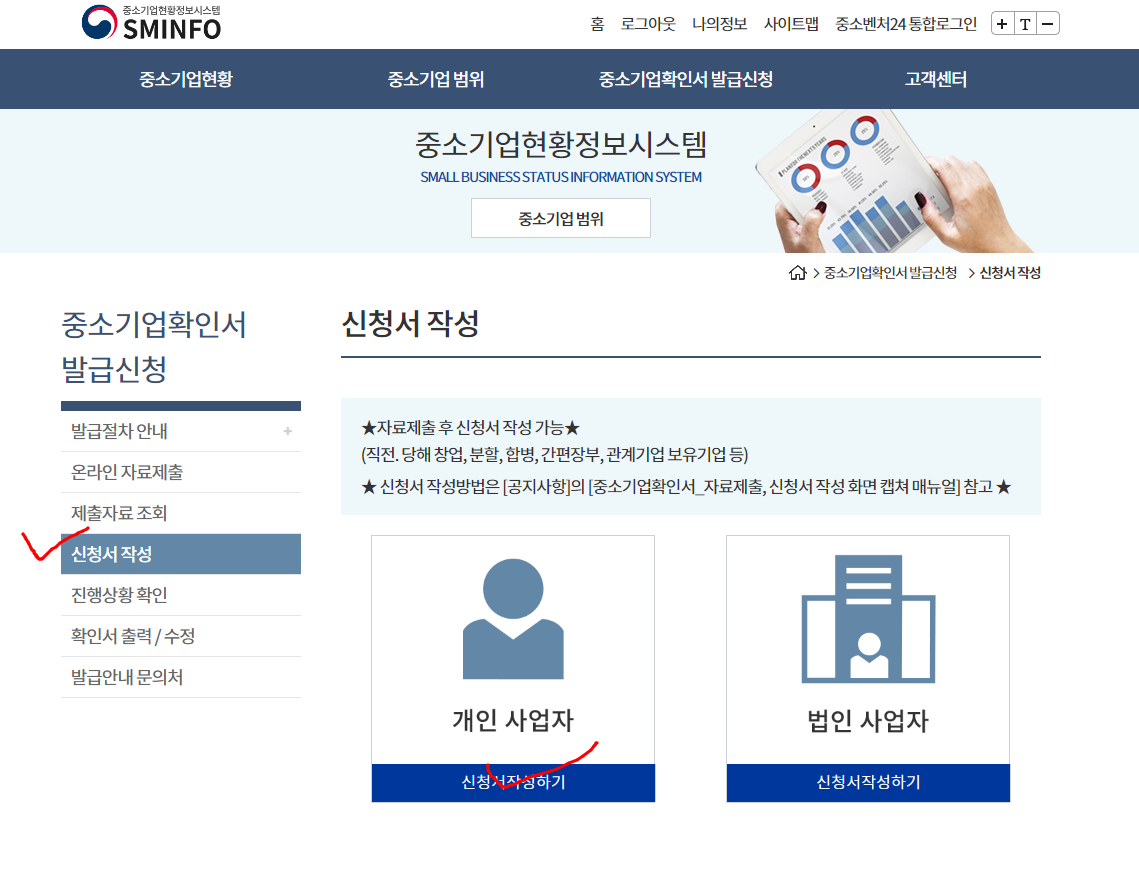1139x879 pixels.
Task: Select 발급안내 문의처 in sidebar
Action: 181,677
